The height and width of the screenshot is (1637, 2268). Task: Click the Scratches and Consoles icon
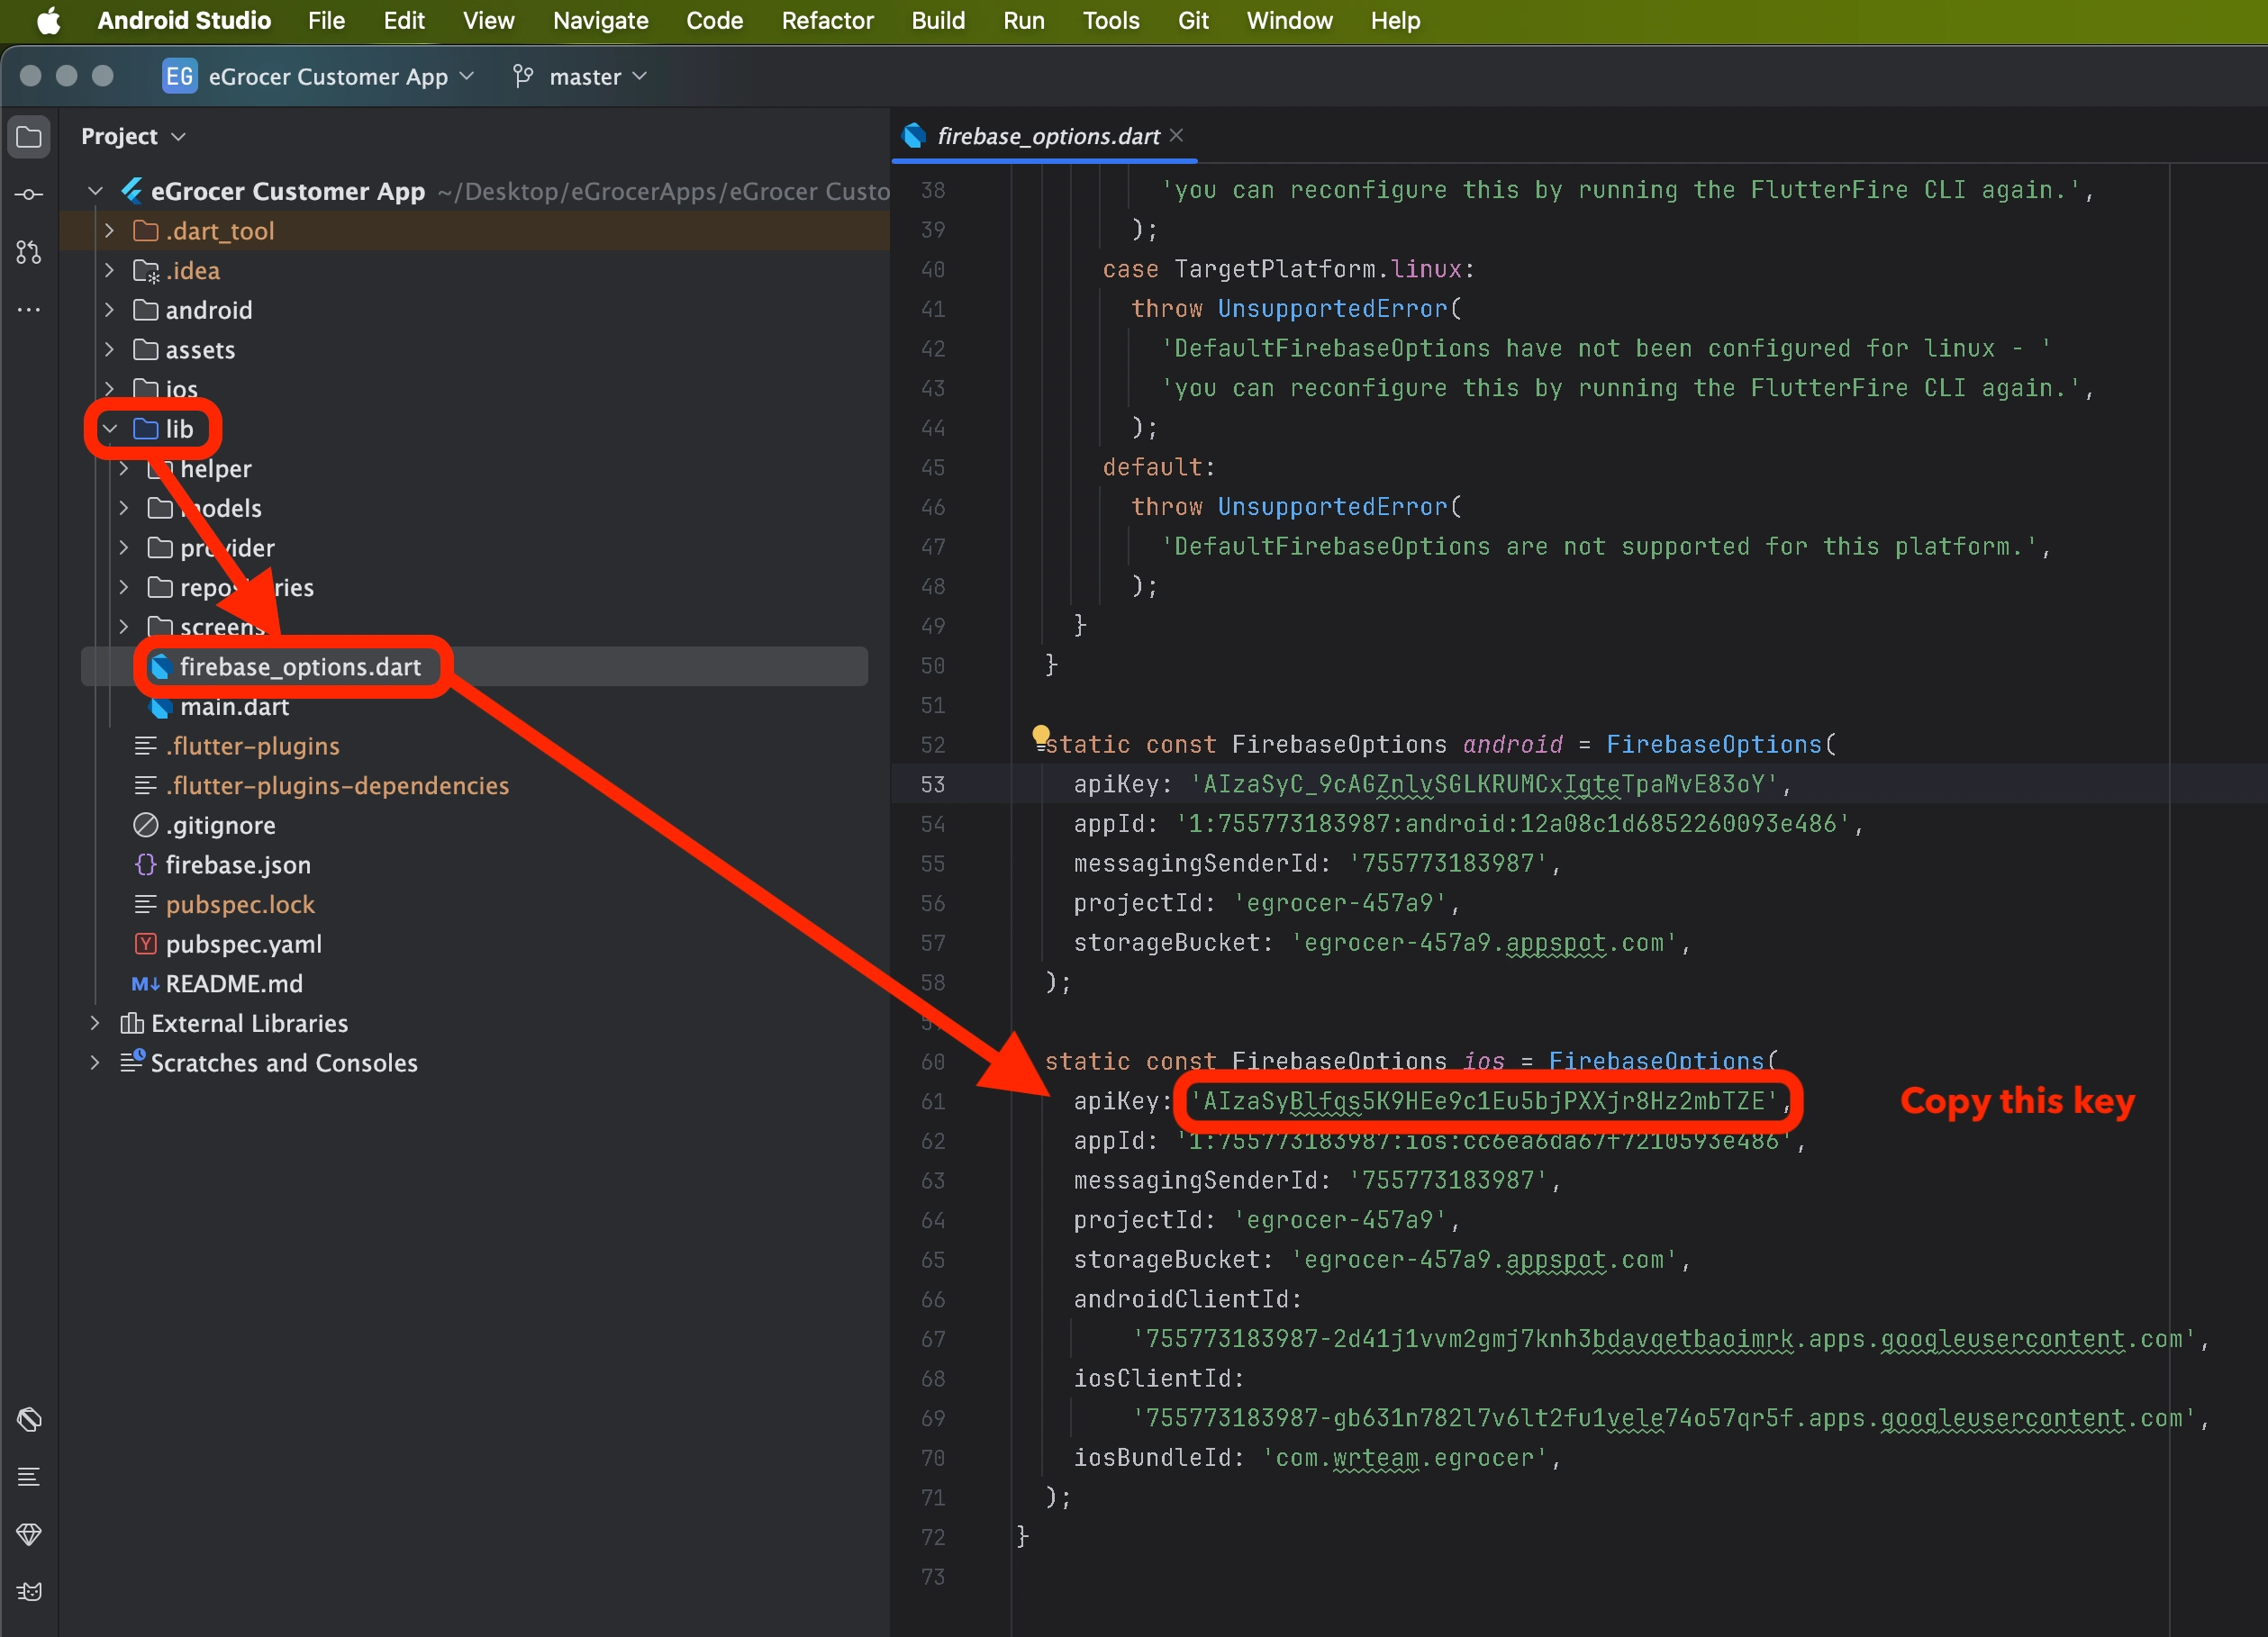pos(132,1061)
